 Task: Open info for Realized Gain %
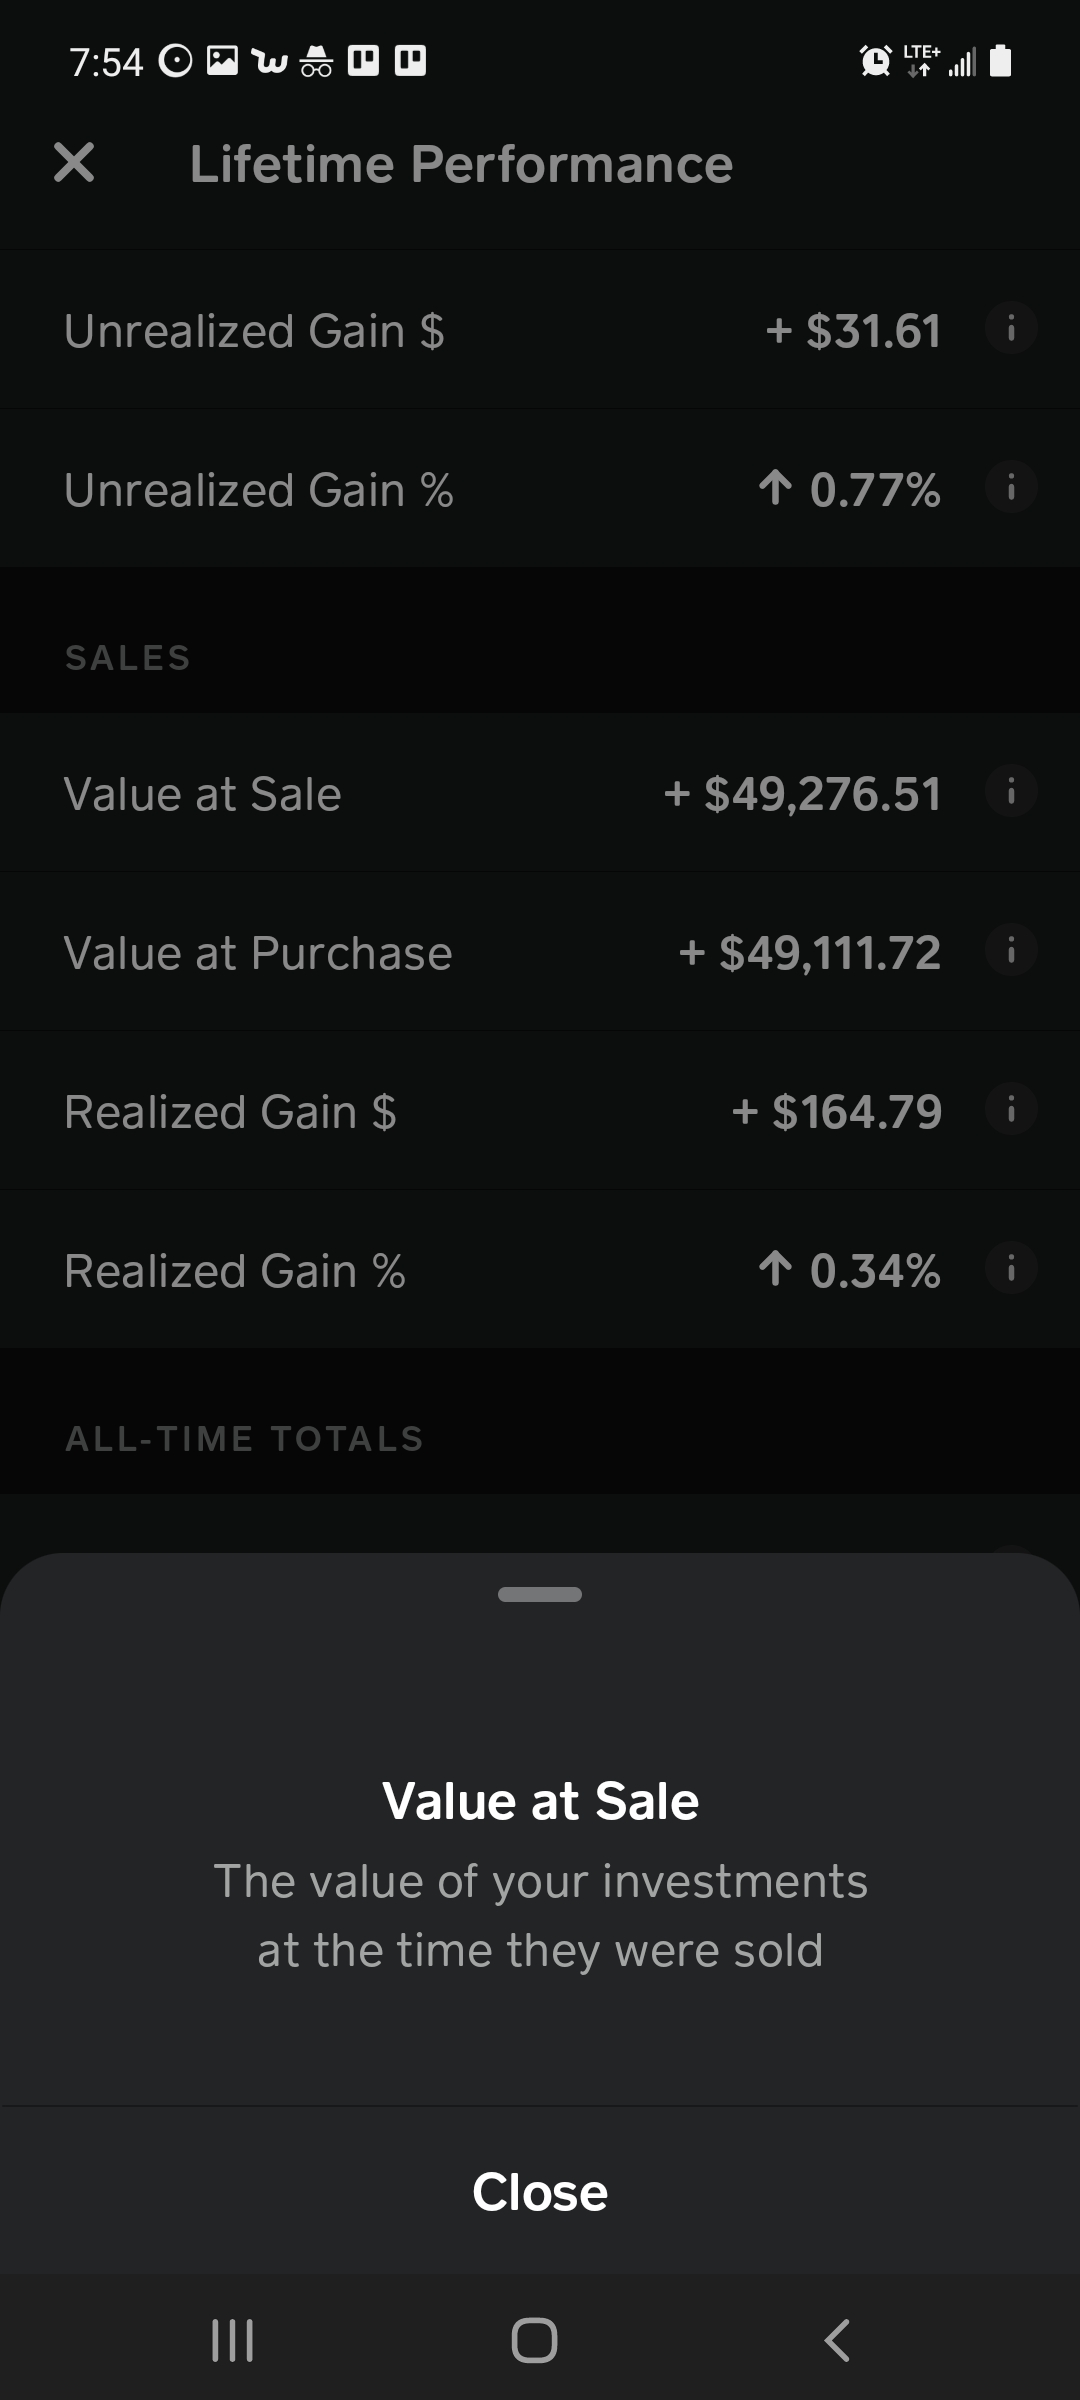(x=1011, y=1269)
